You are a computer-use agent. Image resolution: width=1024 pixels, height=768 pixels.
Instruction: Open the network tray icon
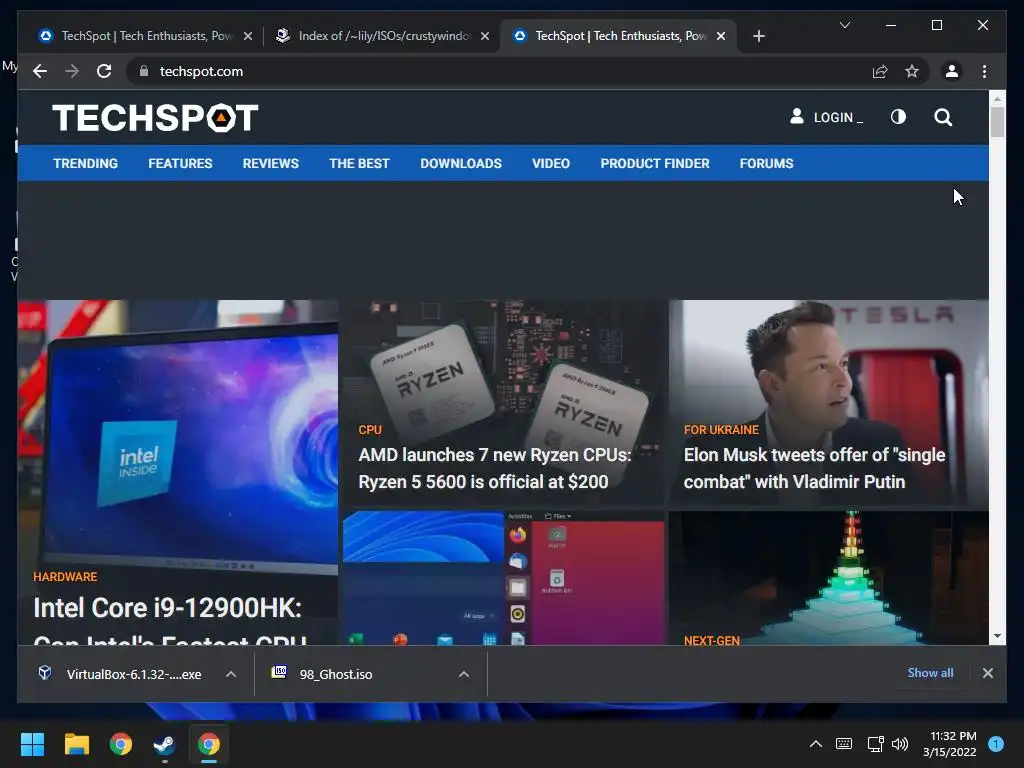(875, 744)
